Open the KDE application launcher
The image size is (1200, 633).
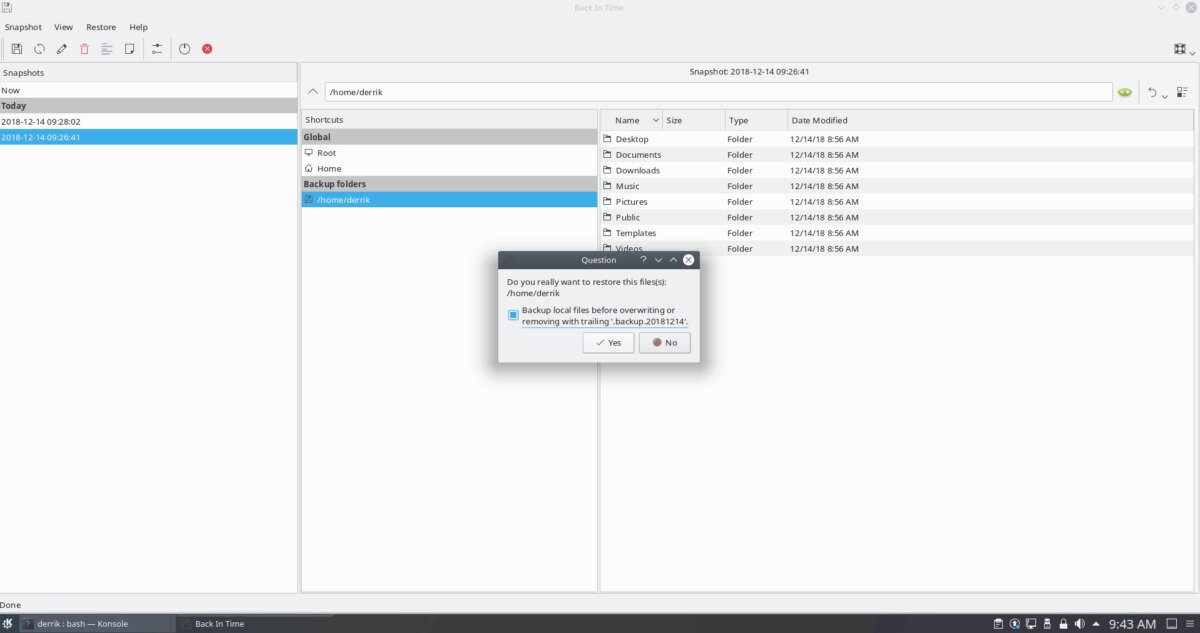[8, 624]
